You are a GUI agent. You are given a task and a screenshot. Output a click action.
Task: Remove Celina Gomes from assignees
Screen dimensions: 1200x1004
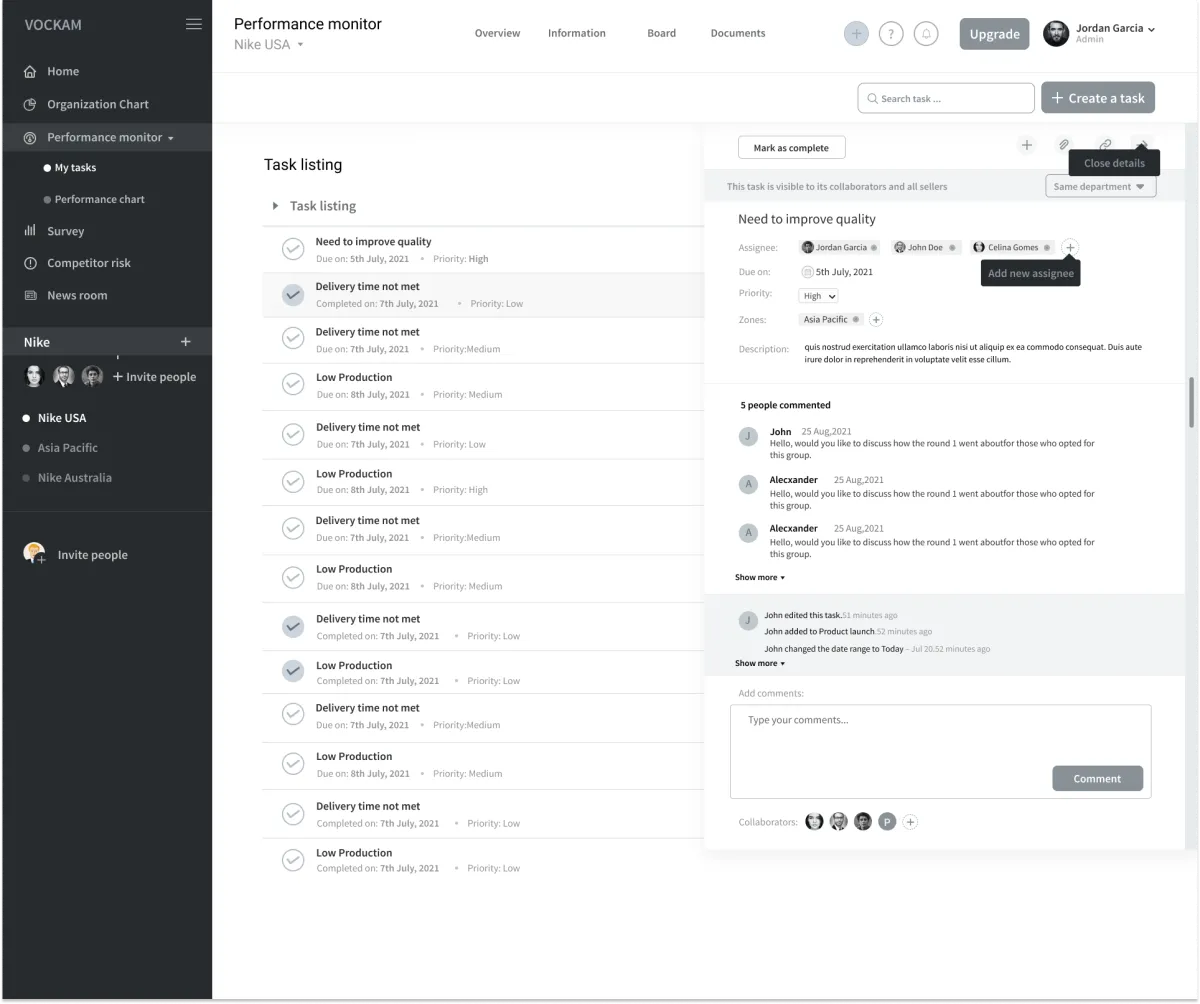click(1047, 247)
